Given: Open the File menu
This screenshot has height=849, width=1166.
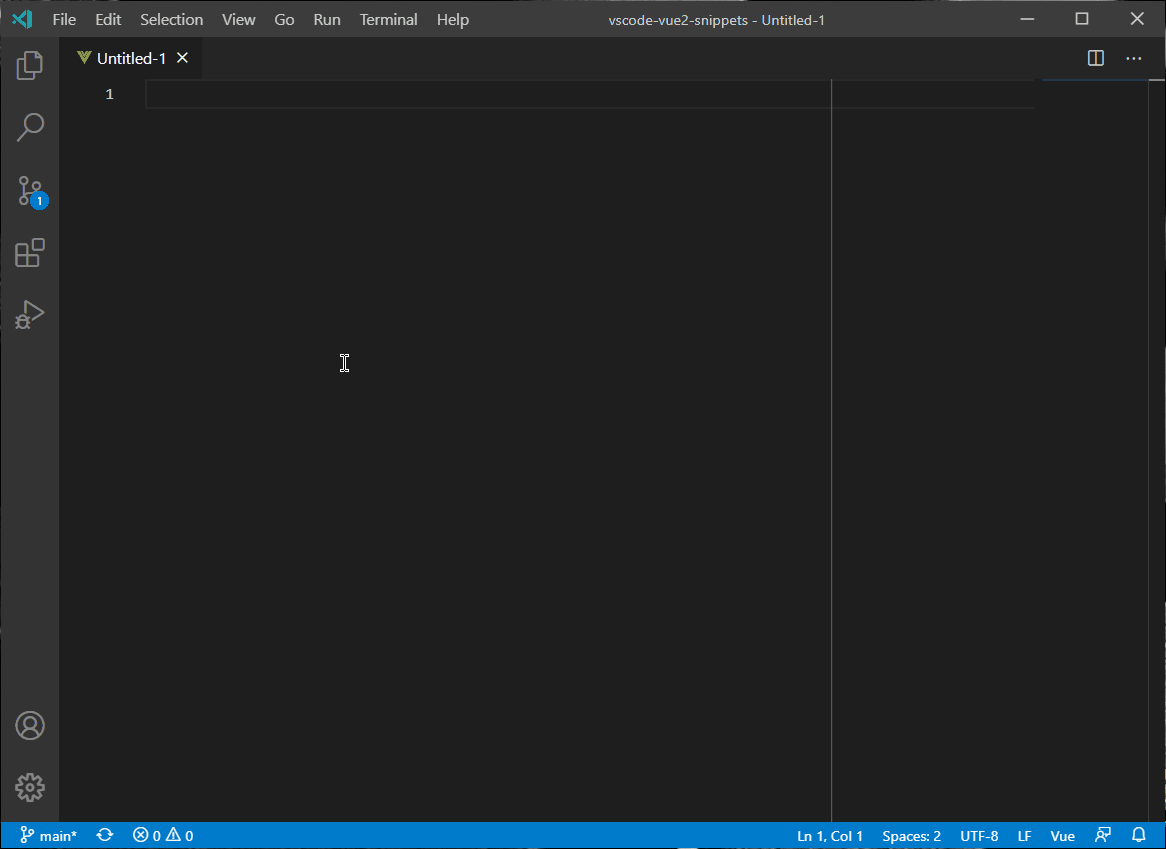Looking at the screenshot, I should tap(64, 20).
